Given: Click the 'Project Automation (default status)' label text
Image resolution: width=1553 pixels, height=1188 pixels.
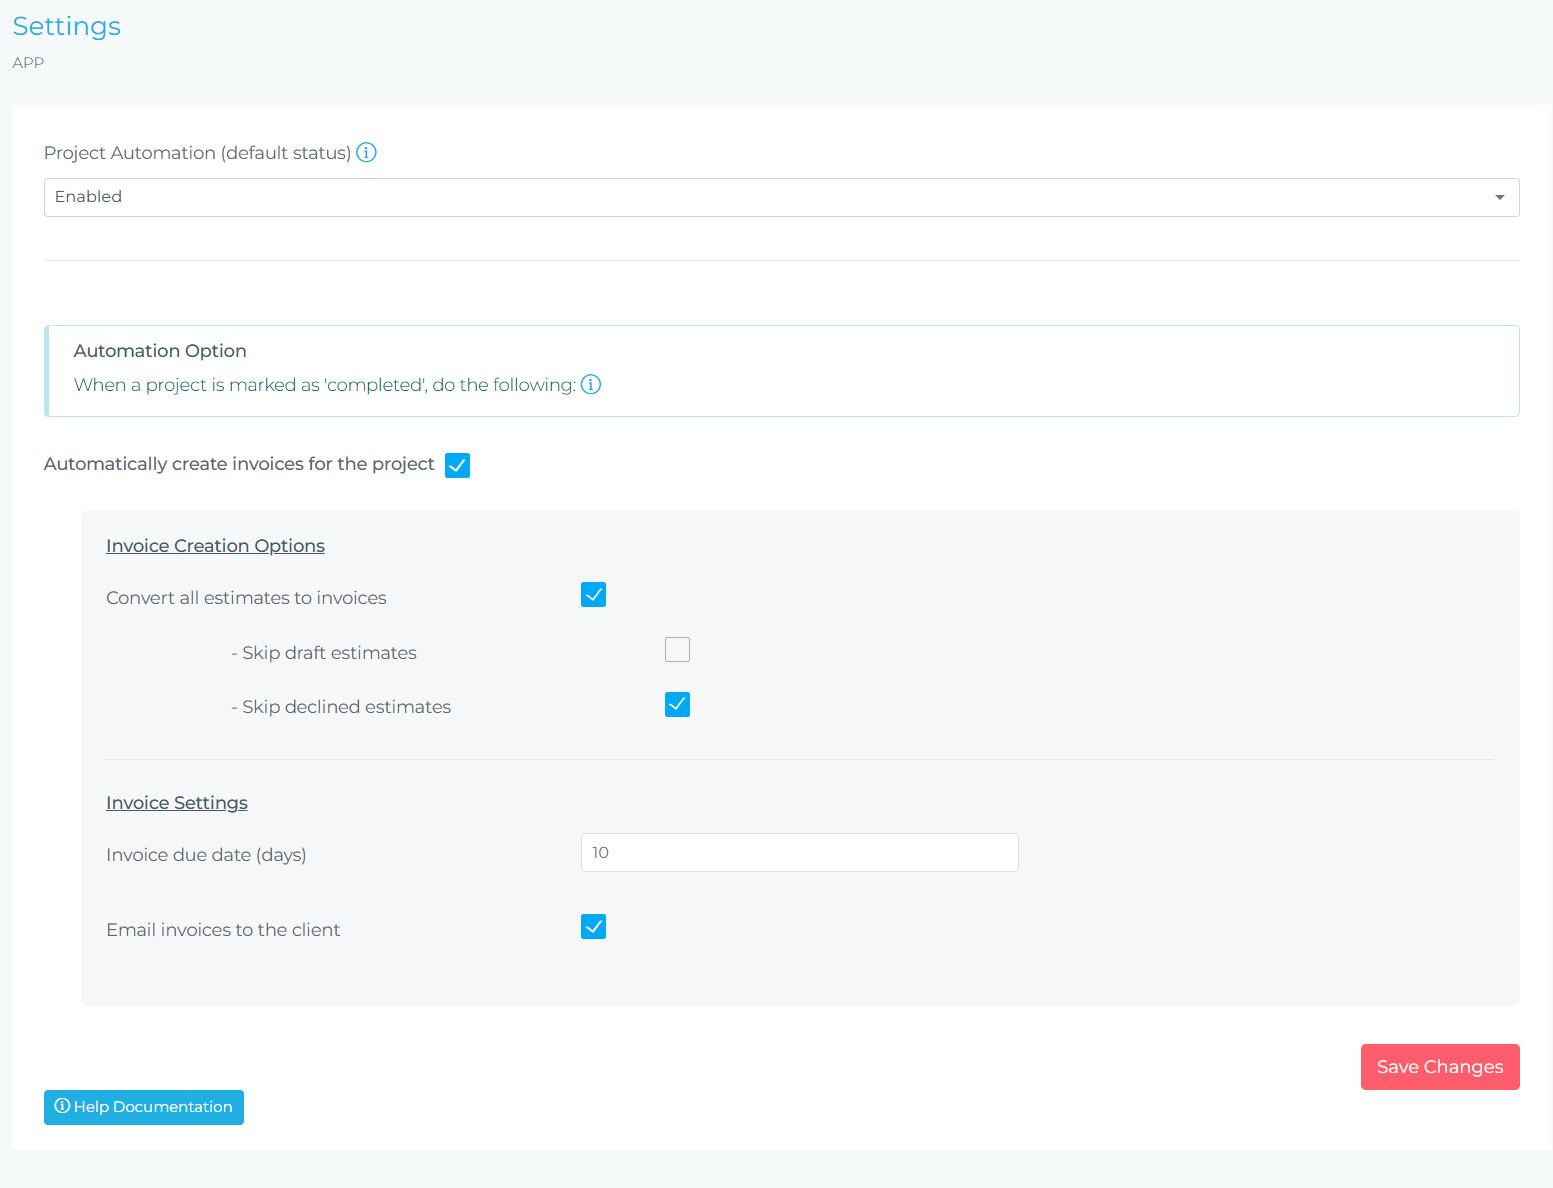Looking at the screenshot, I should (197, 153).
